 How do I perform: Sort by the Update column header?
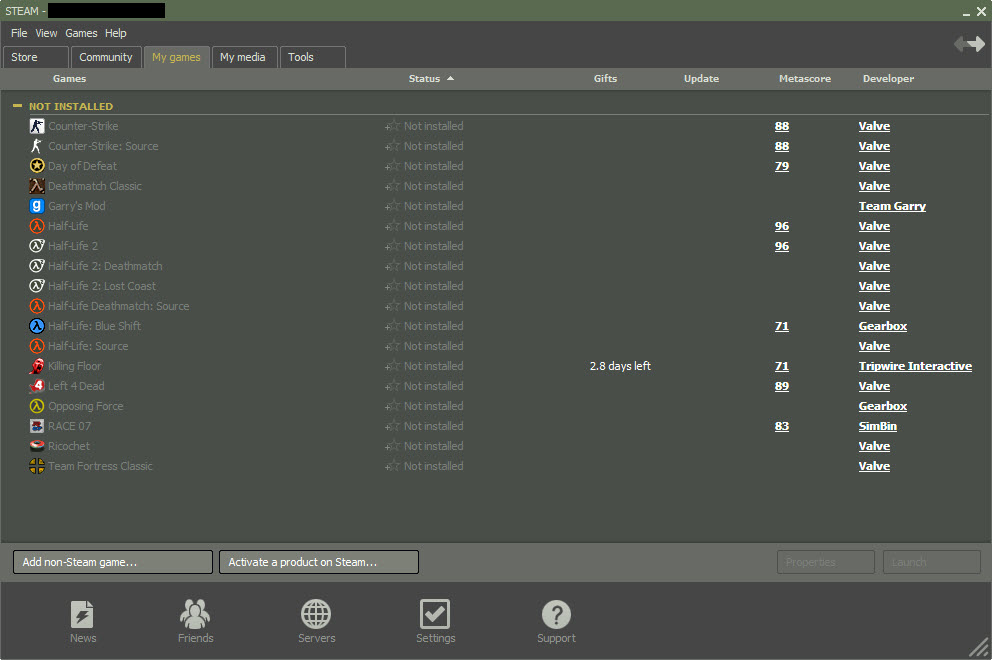point(701,78)
